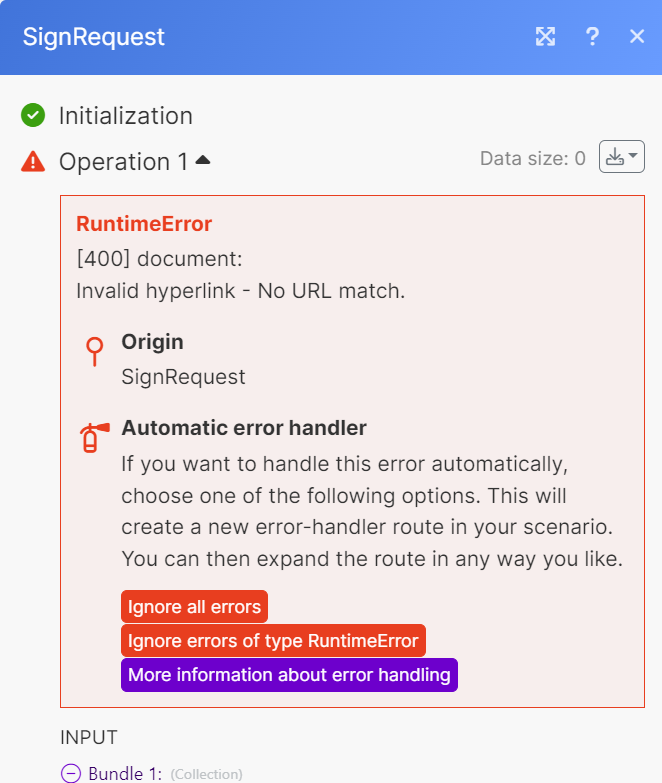Click Ignore errors of type RuntimeError

pyautogui.click(x=273, y=641)
